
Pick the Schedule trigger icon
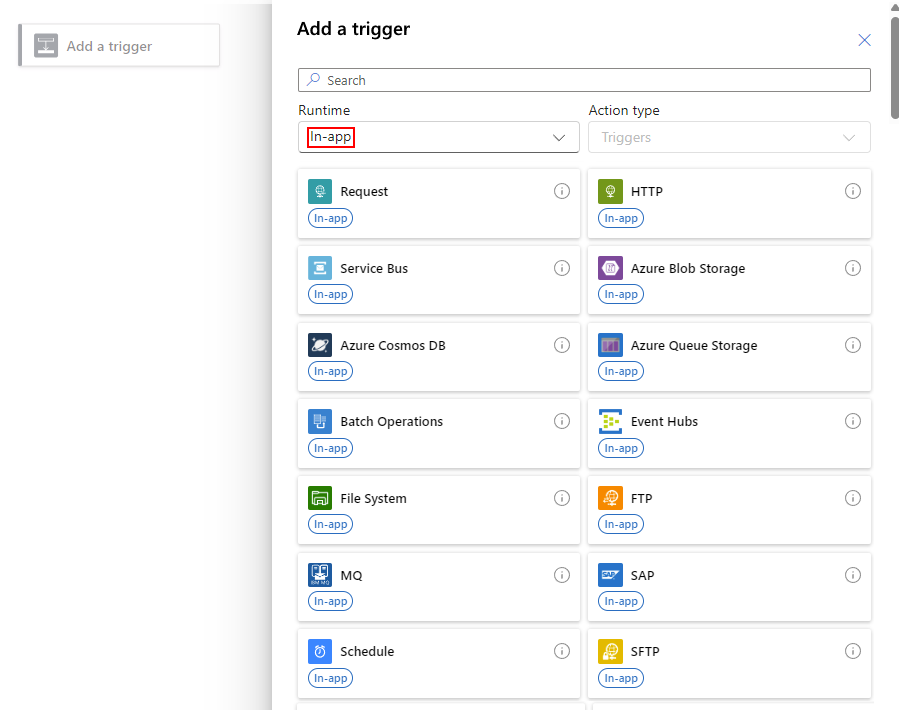(x=320, y=651)
